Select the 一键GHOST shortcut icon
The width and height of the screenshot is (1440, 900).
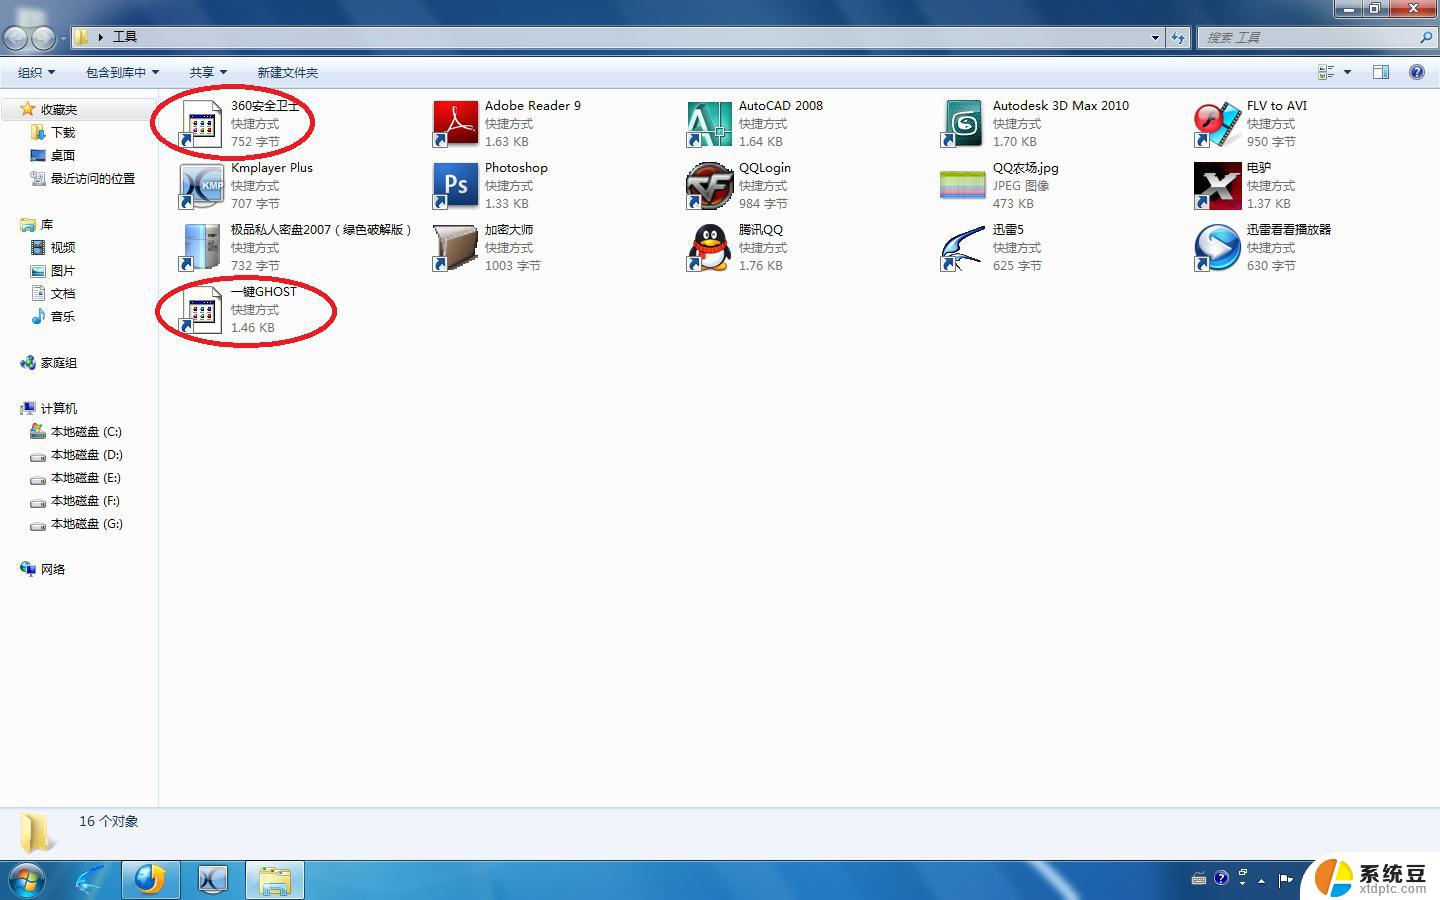point(202,310)
